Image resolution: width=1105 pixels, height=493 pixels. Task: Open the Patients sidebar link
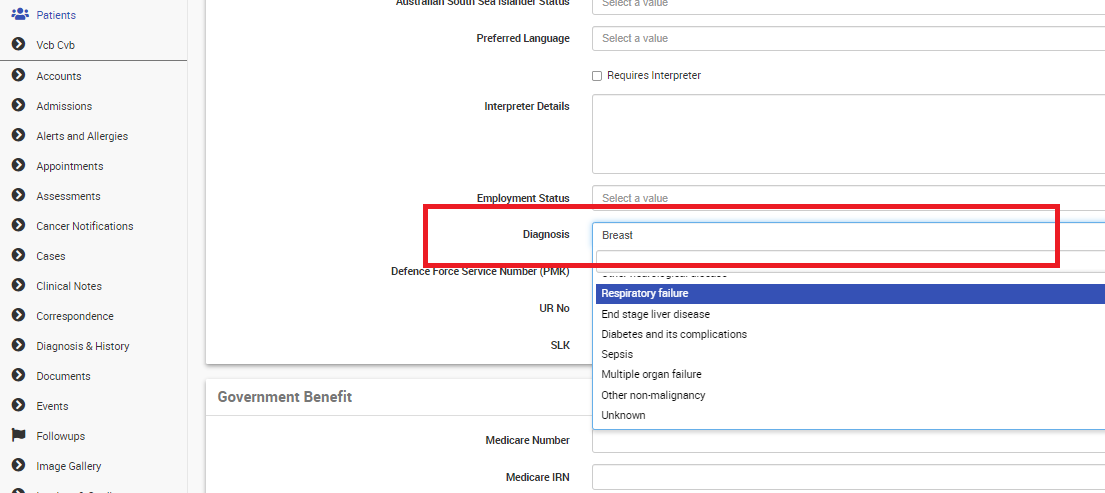click(x=56, y=15)
